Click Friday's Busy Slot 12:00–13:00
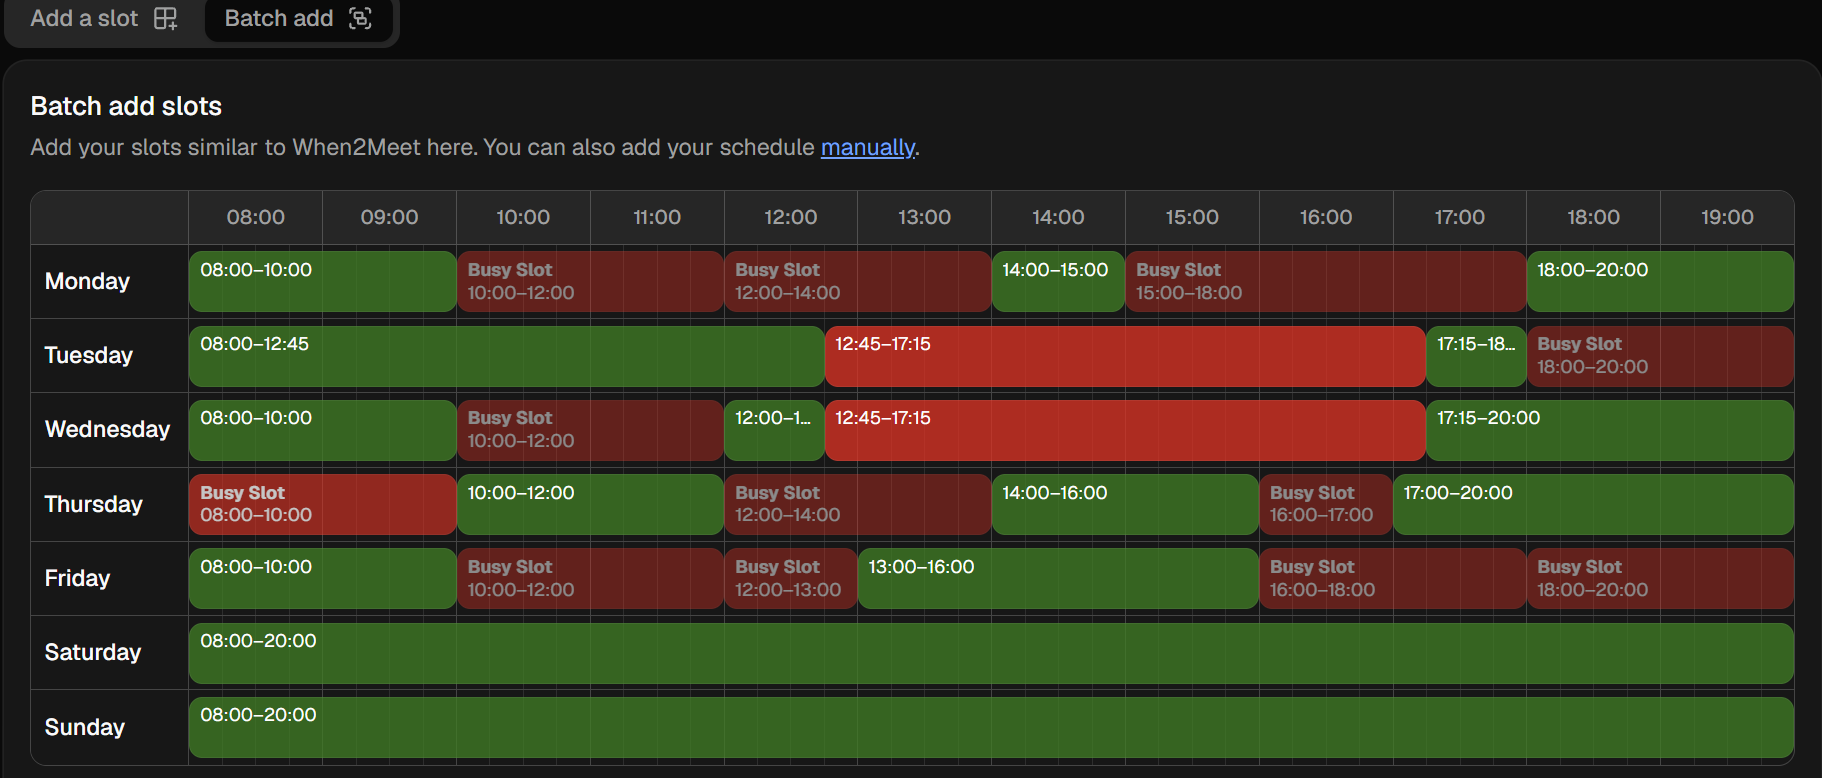 791,578
